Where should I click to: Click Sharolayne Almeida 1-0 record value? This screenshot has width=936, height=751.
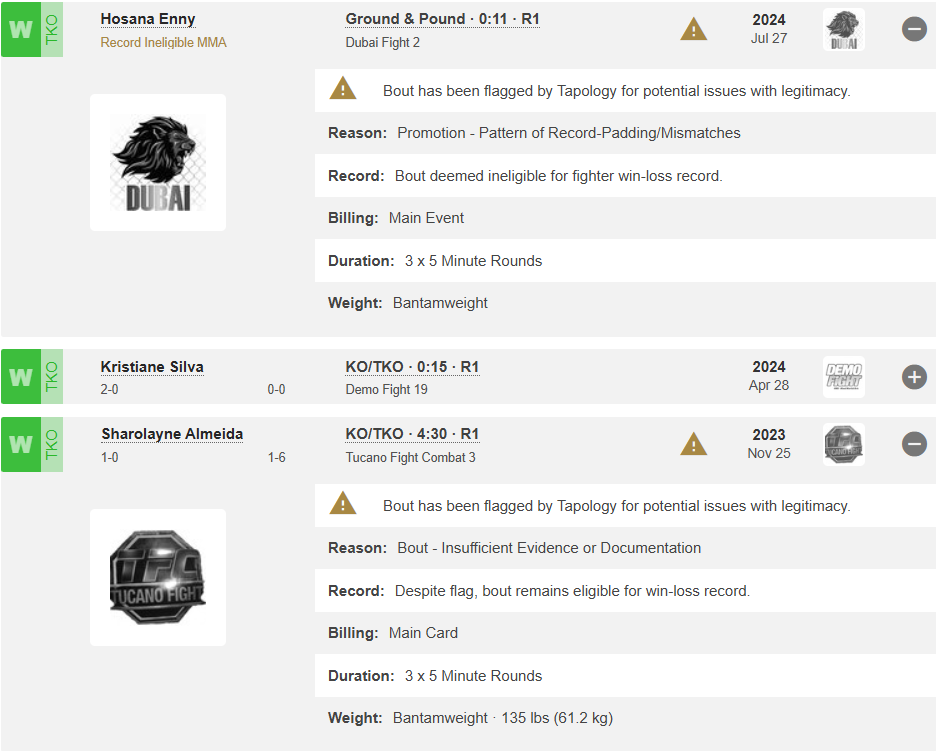click(x=109, y=458)
